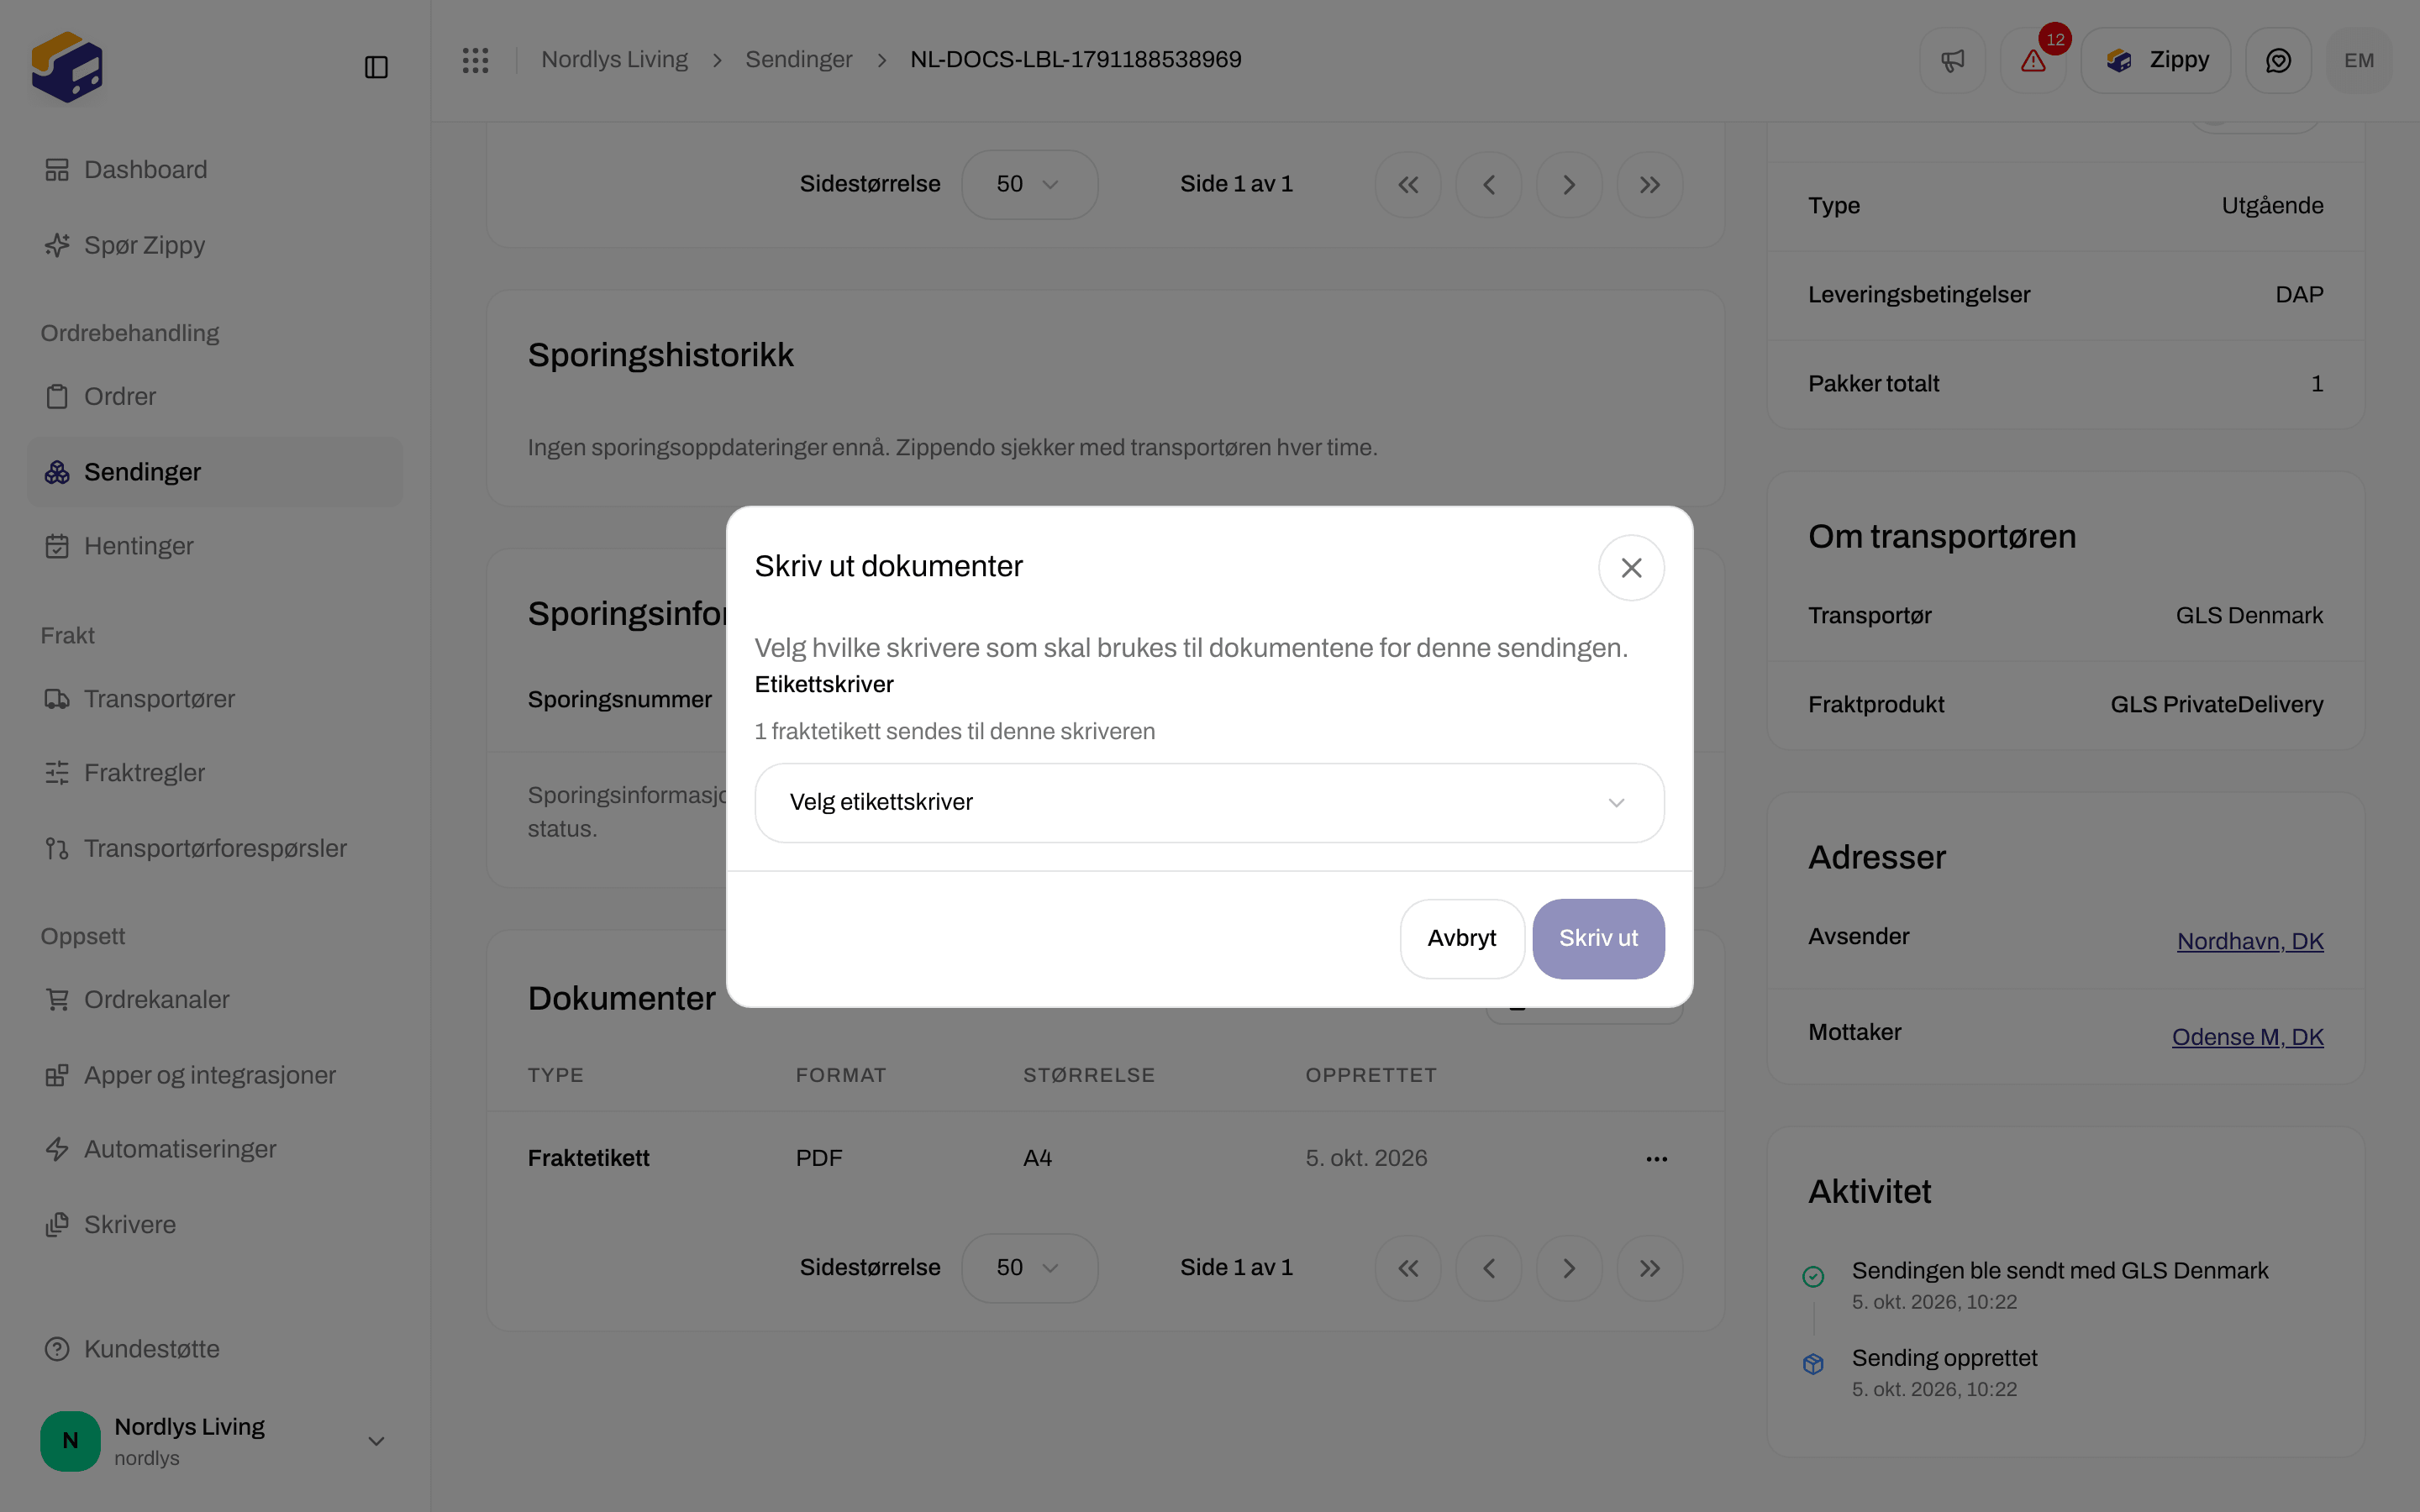Click the Avbryt button
This screenshot has width=2420, height=1512.
tap(1462, 938)
